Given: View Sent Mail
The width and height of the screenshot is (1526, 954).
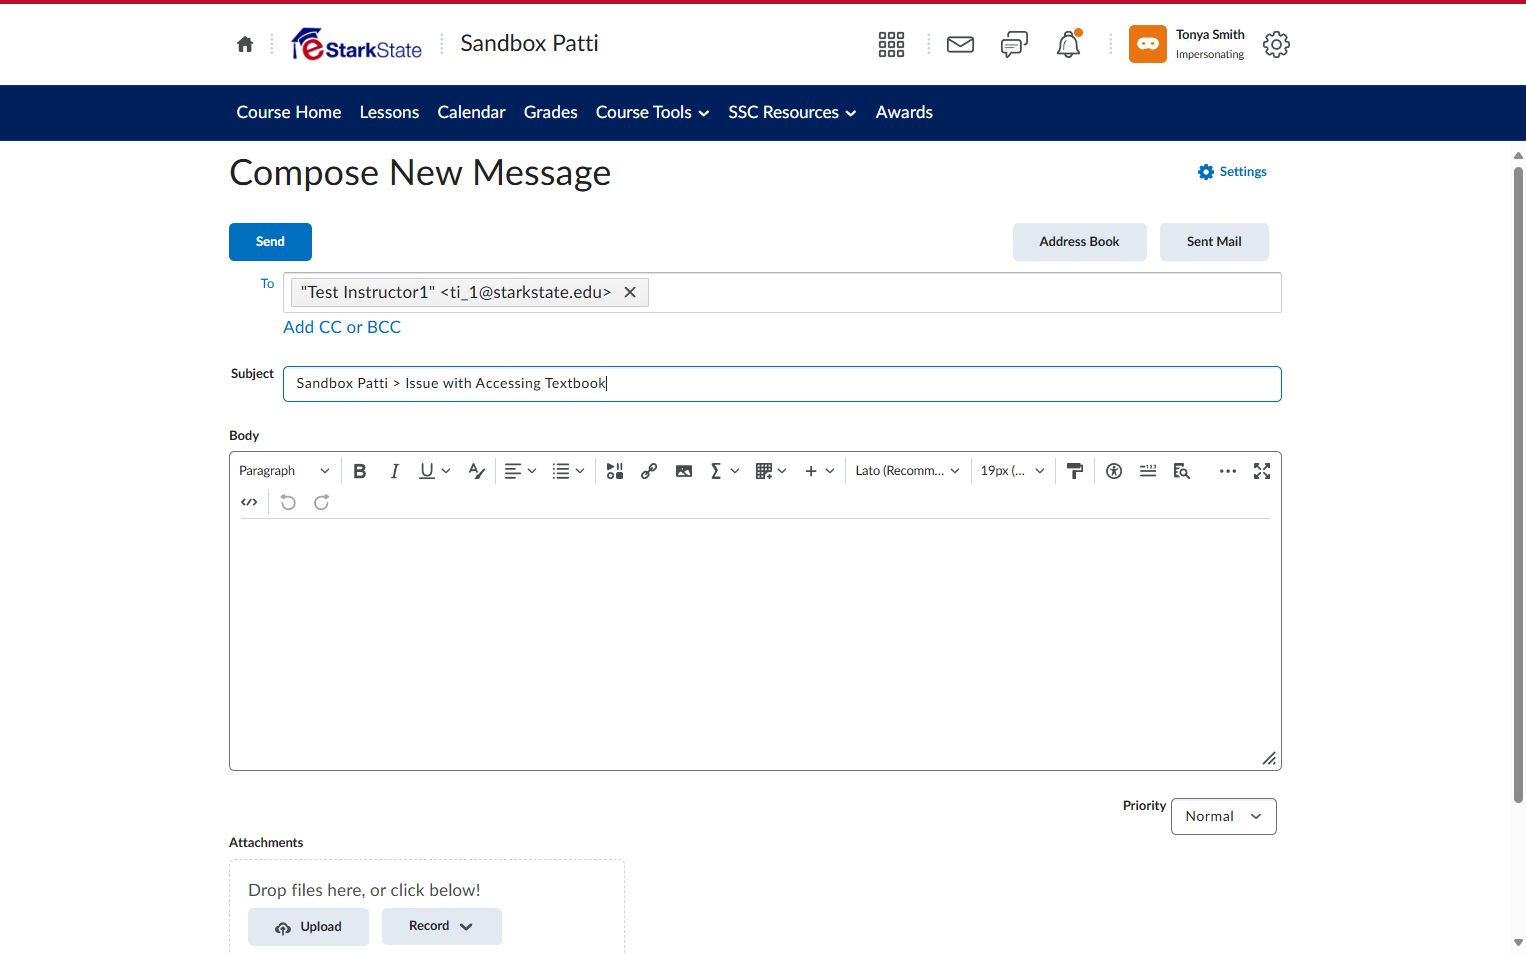Looking at the screenshot, I should pos(1214,242).
